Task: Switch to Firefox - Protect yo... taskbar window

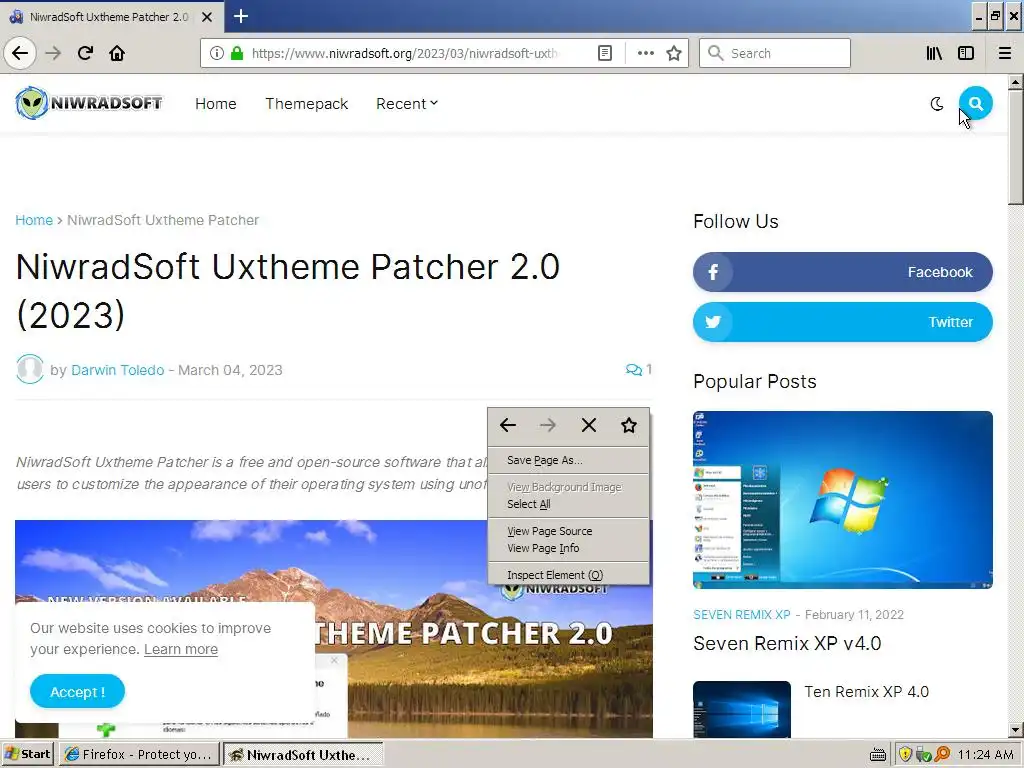Action: (x=139, y=754)
